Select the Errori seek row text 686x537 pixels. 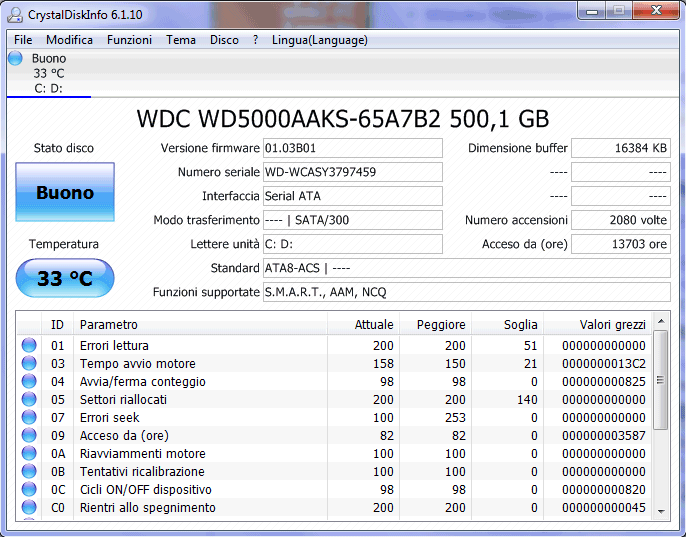tap(109, 417)
